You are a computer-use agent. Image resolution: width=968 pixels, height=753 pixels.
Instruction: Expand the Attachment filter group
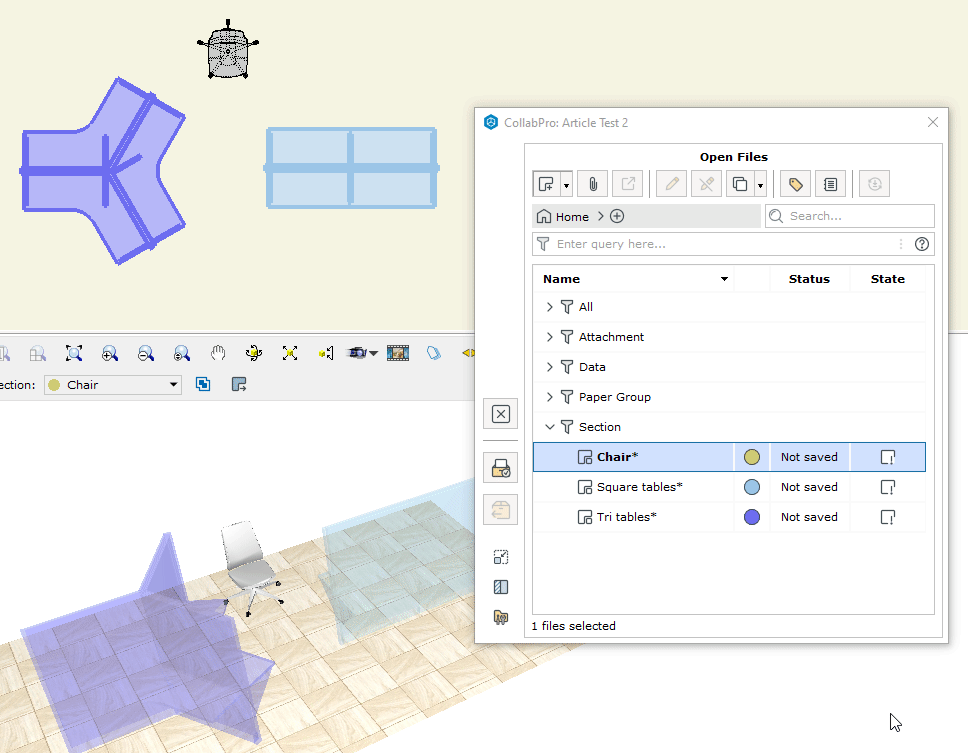pos(549,337)
